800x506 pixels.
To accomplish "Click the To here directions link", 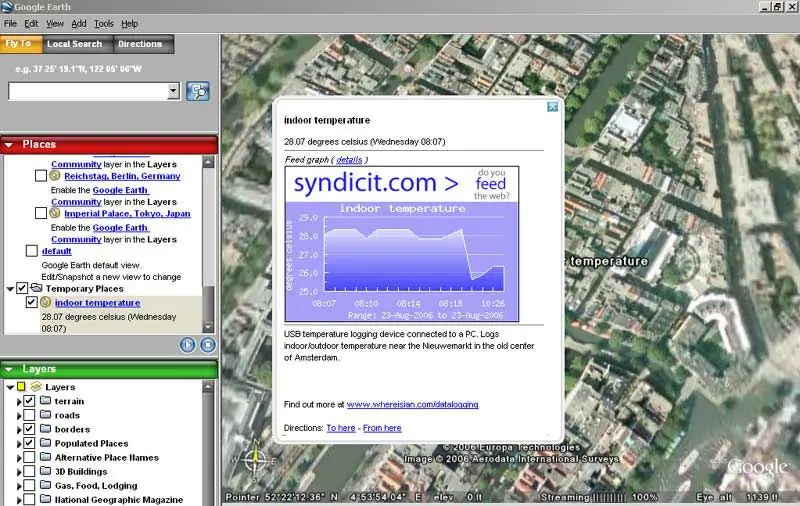I will [x=341, y=428].
